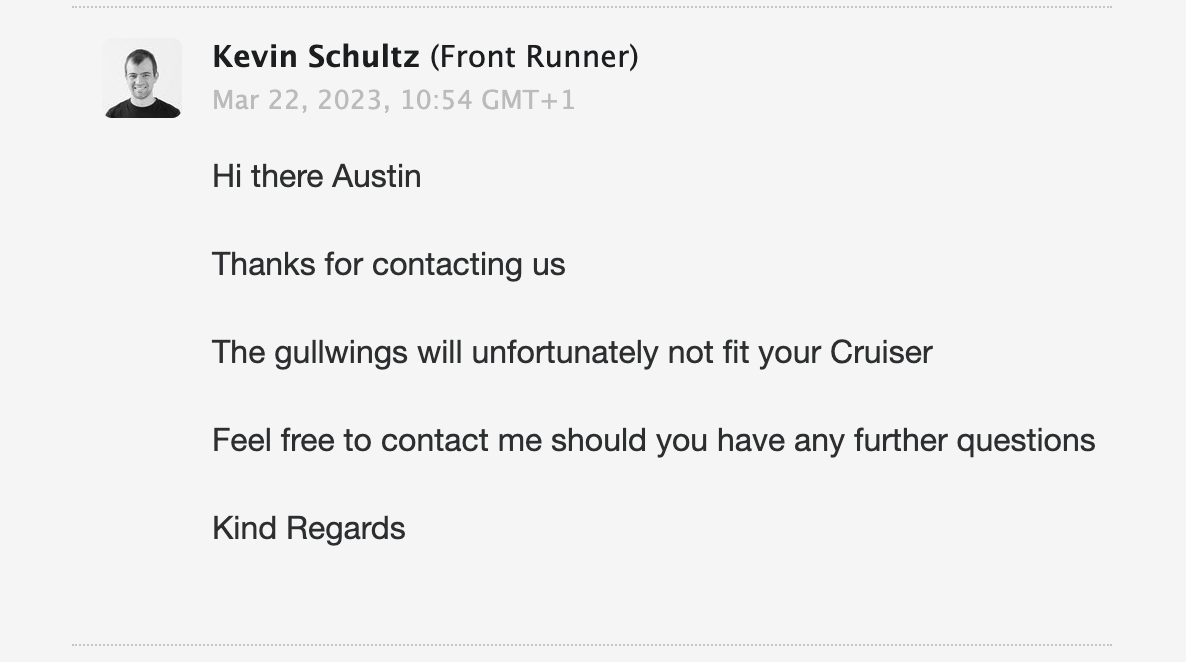Click the word Kind in the sign-off
Viewport: 1186px width, 662px height.
(x=244, y=528)
